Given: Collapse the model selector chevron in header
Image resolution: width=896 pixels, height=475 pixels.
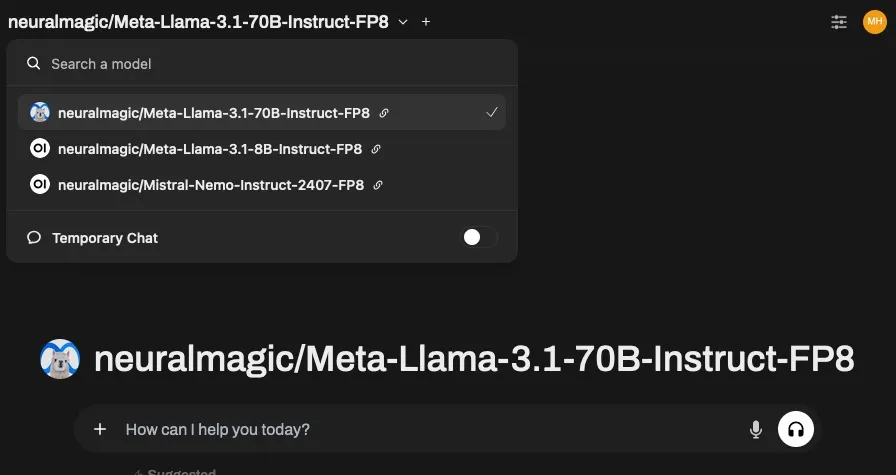Looking at the screenshot, I should 403,21.
